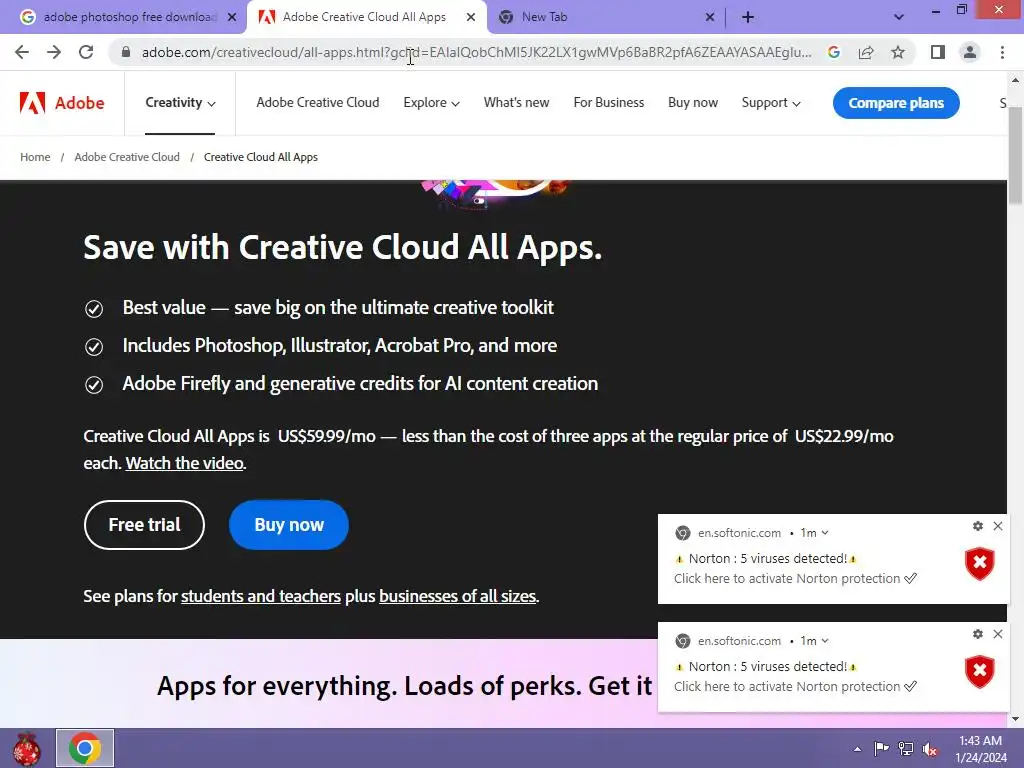
Task: Dismiss the upper Norton notification
Action: click(997, 526)
